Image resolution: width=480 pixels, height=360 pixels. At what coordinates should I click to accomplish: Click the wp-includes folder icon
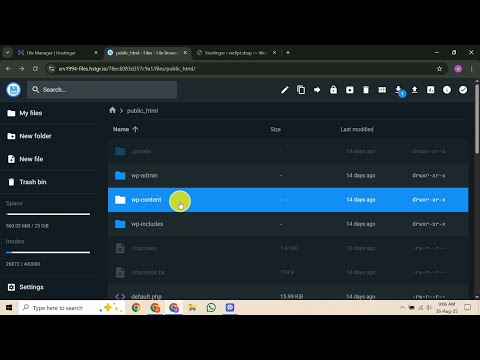coord(120,224)
